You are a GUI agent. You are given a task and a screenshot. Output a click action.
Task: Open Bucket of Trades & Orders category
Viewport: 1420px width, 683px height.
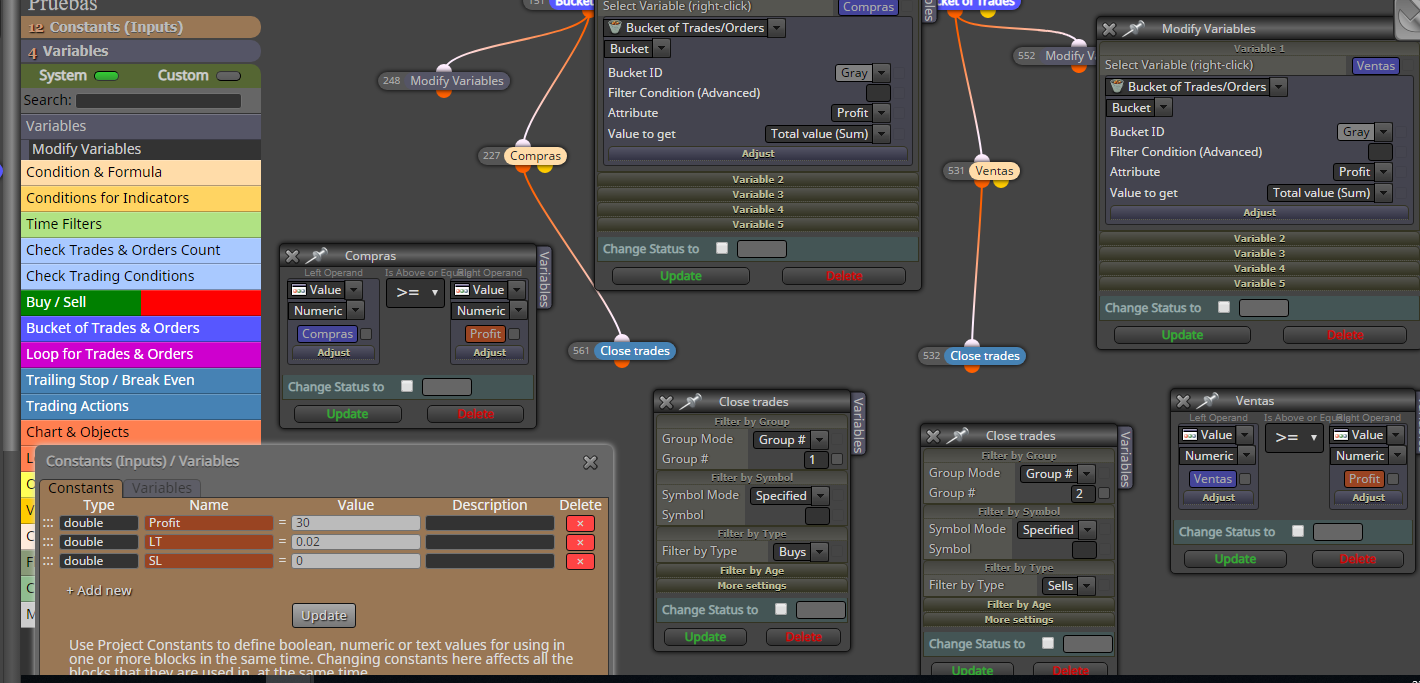141,328
